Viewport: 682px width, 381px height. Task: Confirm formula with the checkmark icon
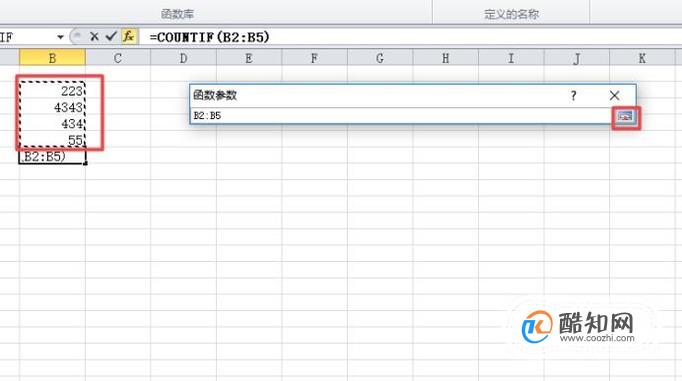[x=111, y=37]
